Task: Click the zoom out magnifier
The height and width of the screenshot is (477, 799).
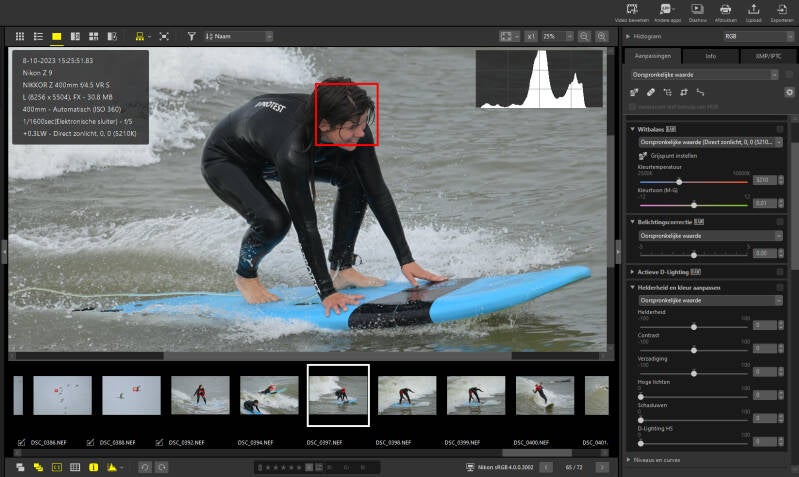Action: [584, 36]
